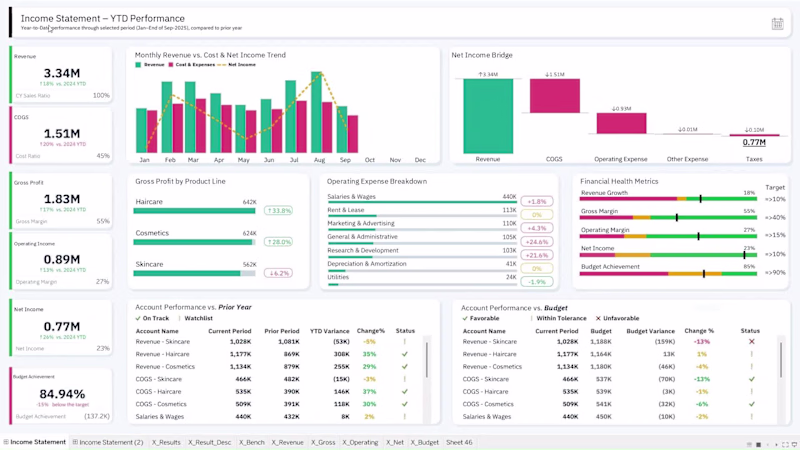This screenshot has width=800, height=450.
Task: Select the Haircare gross profit bar
Action: coord(194,211)
